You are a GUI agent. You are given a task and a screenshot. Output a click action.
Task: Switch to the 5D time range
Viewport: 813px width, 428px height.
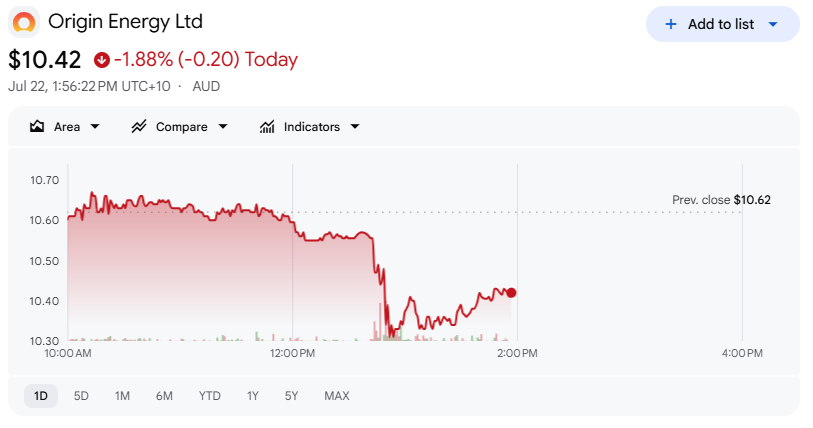click(x=81, y=396)
